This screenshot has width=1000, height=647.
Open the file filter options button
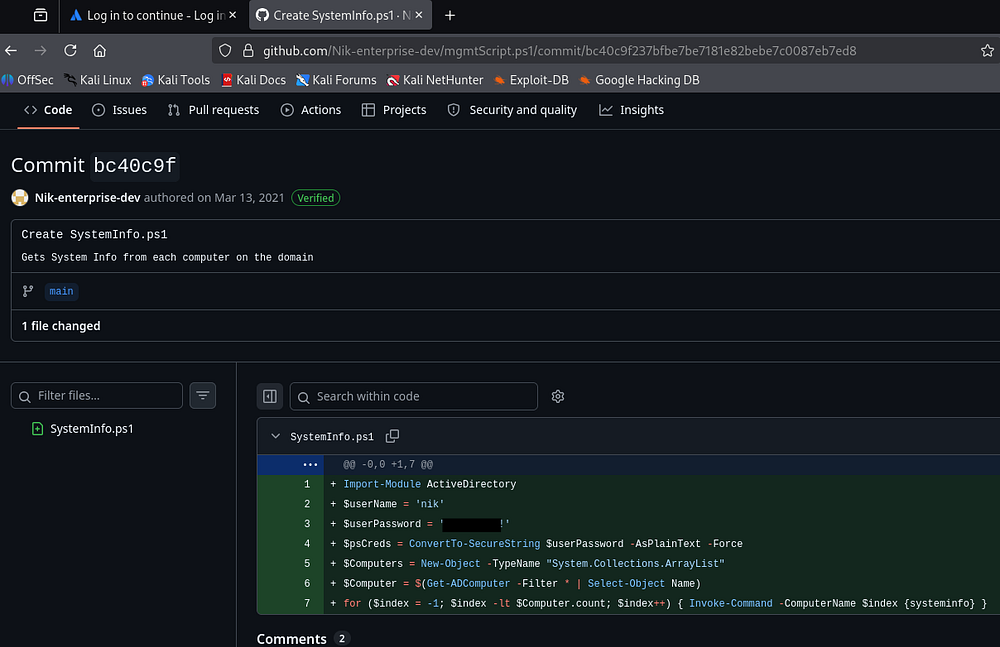pyautogui.click(x=203, y=396)
